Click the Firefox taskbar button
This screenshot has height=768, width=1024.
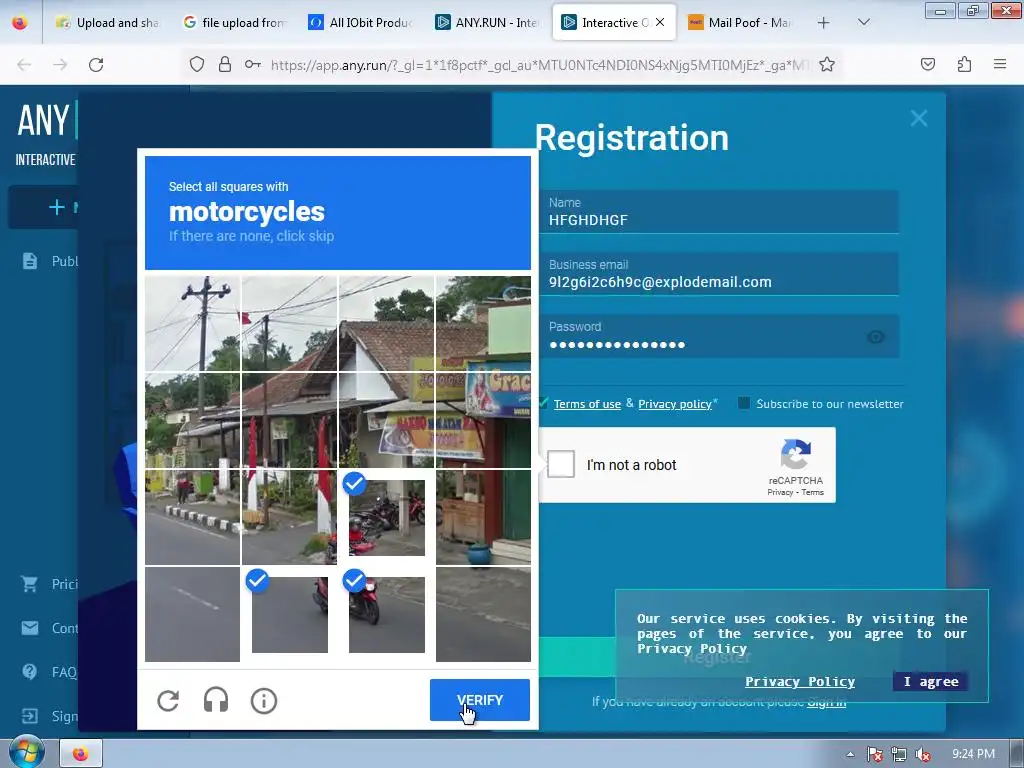(81, 754)
